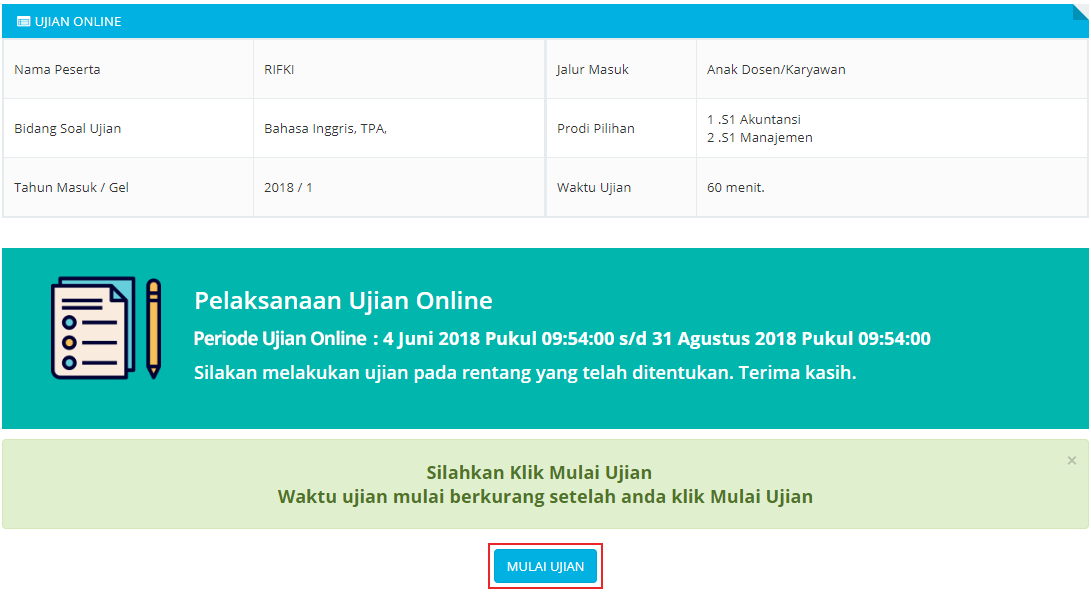Click the Pelaksanaan Ujian Online heading
Image resolution: width=1091 pixels, height=608 pixels.
click(x=343, y=301)
